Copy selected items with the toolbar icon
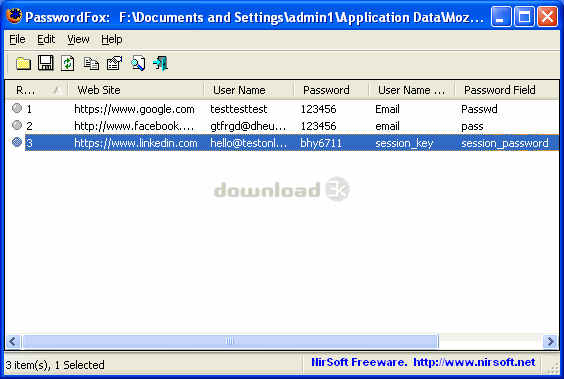The height and width of the screenshot is (379, 564). click(x=91, y=64)
